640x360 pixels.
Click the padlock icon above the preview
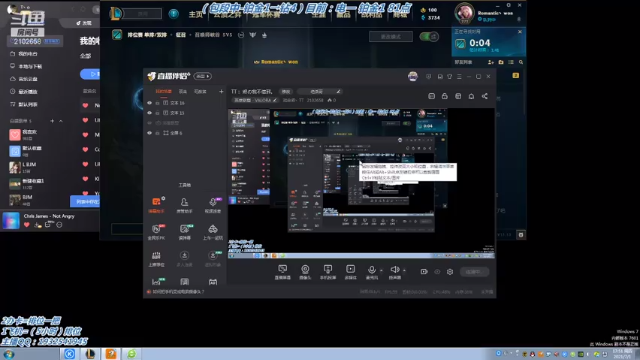click(444, 96)
